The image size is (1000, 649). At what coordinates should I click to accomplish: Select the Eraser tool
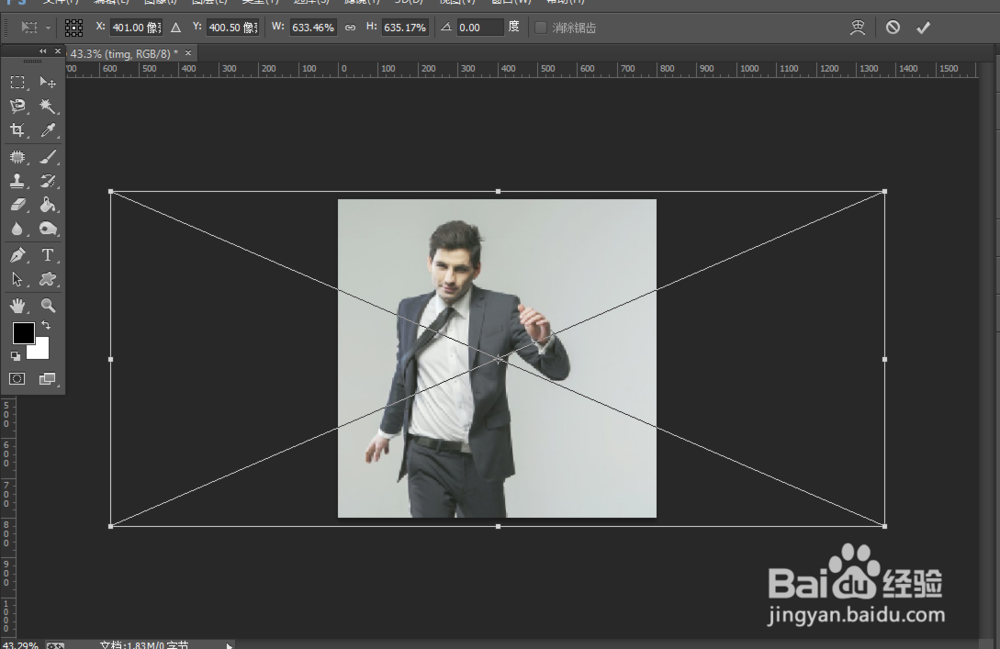[x=17, y=205]
